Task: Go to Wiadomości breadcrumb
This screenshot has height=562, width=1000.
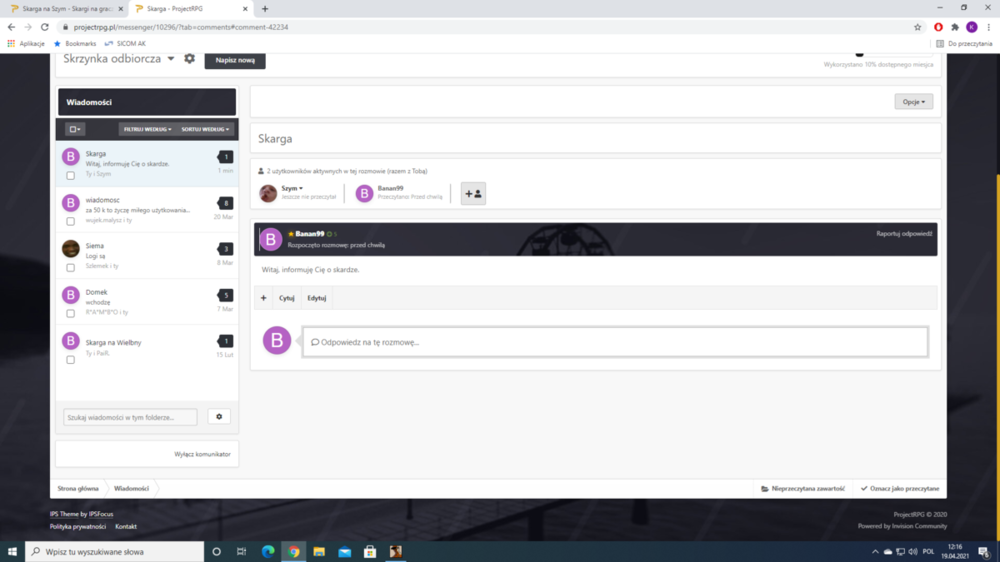Action: coord(131,489)
